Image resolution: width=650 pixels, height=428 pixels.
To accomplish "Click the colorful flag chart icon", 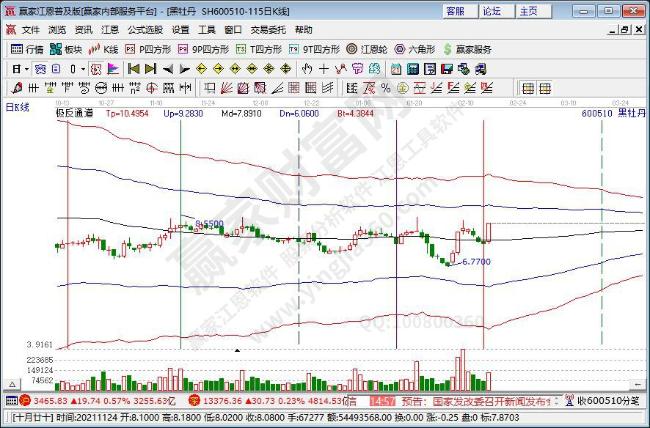I will [113, 69].
